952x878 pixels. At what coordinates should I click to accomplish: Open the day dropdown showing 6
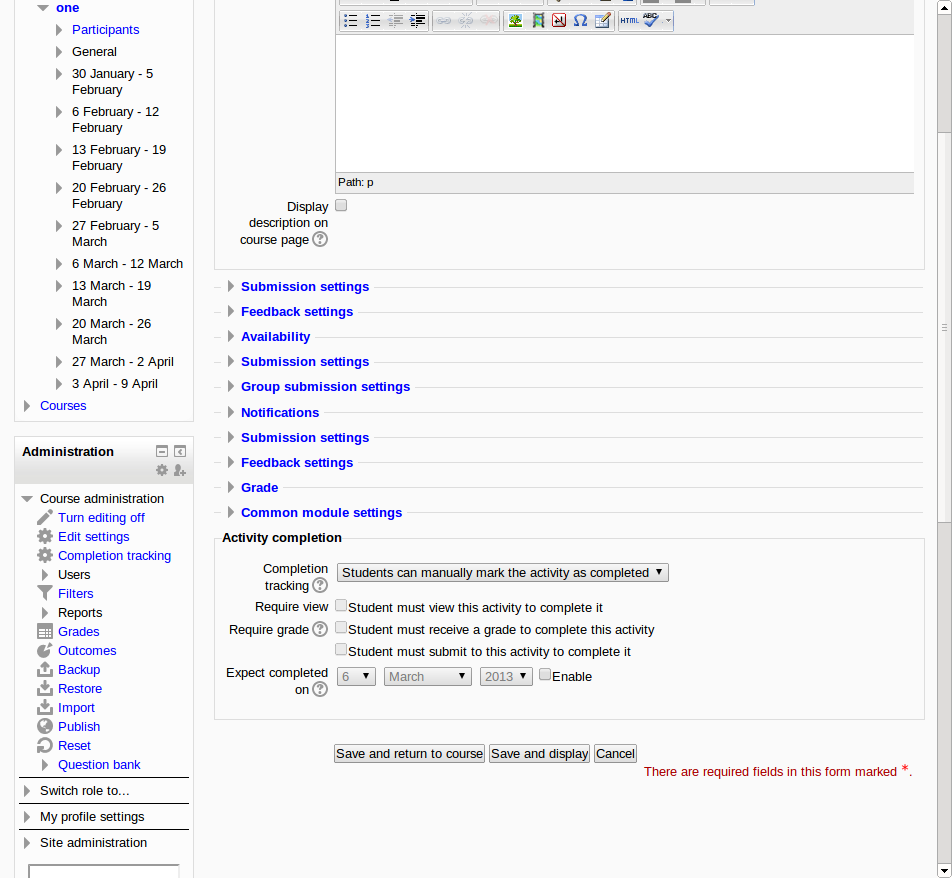356,676
